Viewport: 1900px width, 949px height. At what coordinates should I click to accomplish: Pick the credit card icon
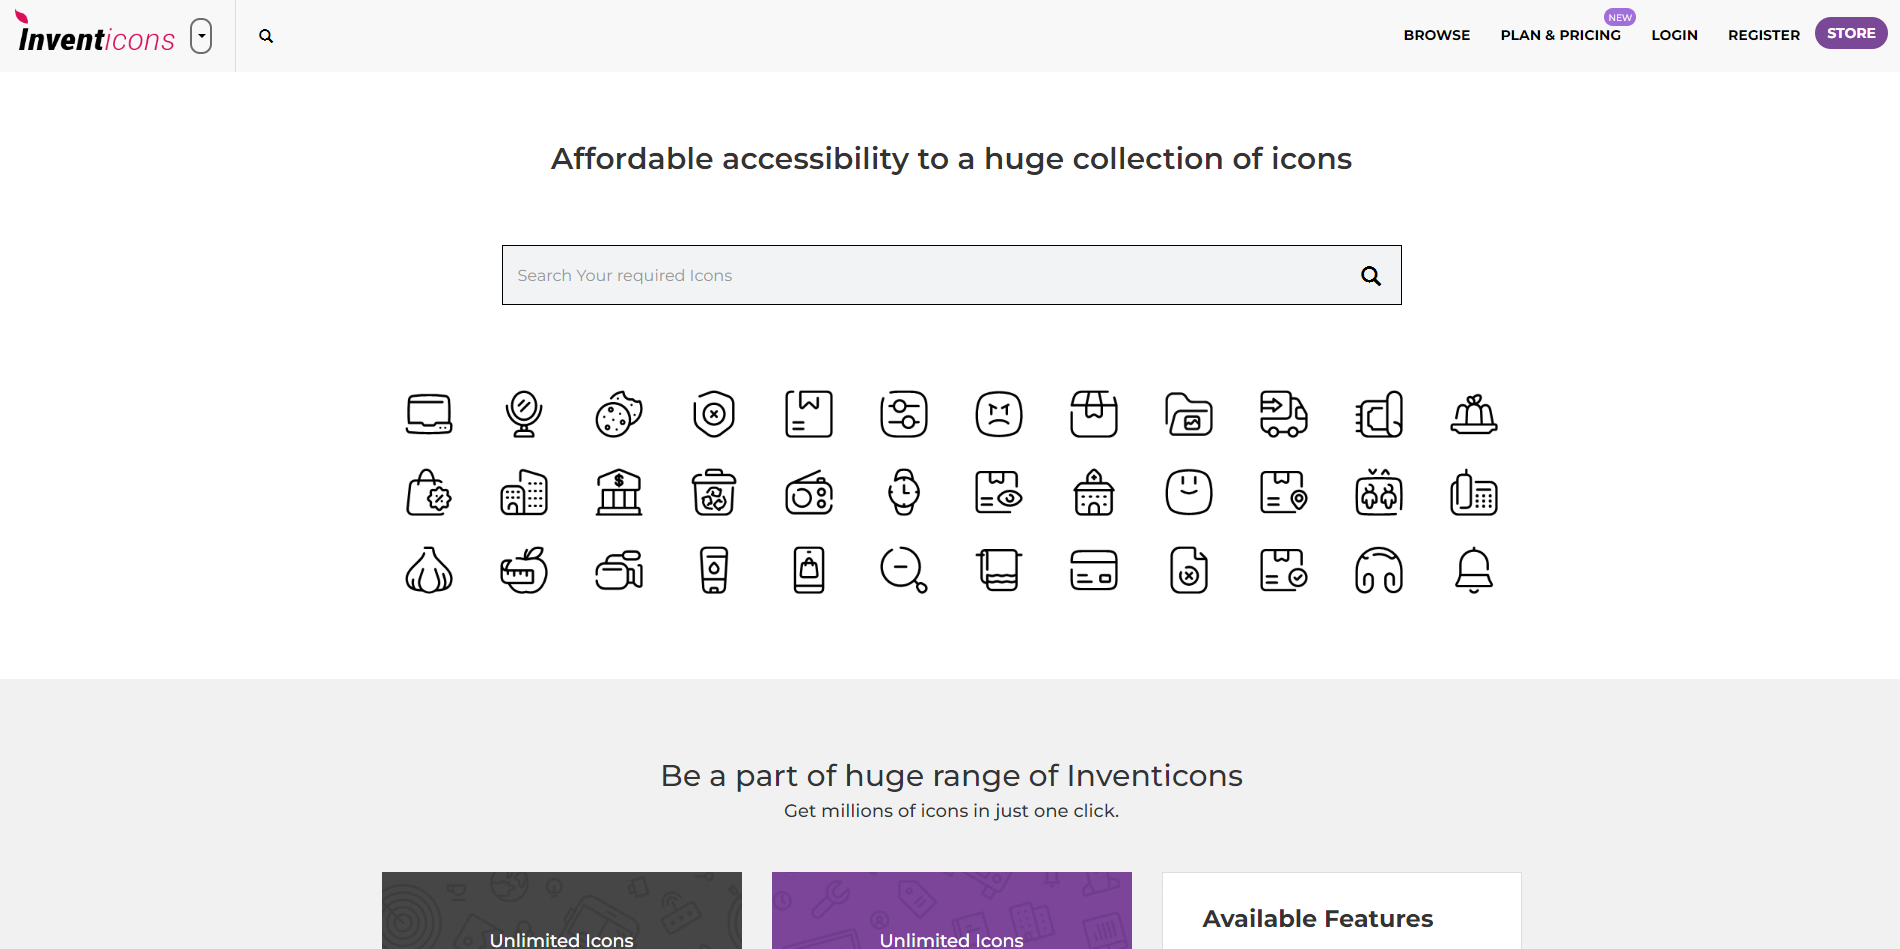pyautogui.click(x=1094, y=570)
